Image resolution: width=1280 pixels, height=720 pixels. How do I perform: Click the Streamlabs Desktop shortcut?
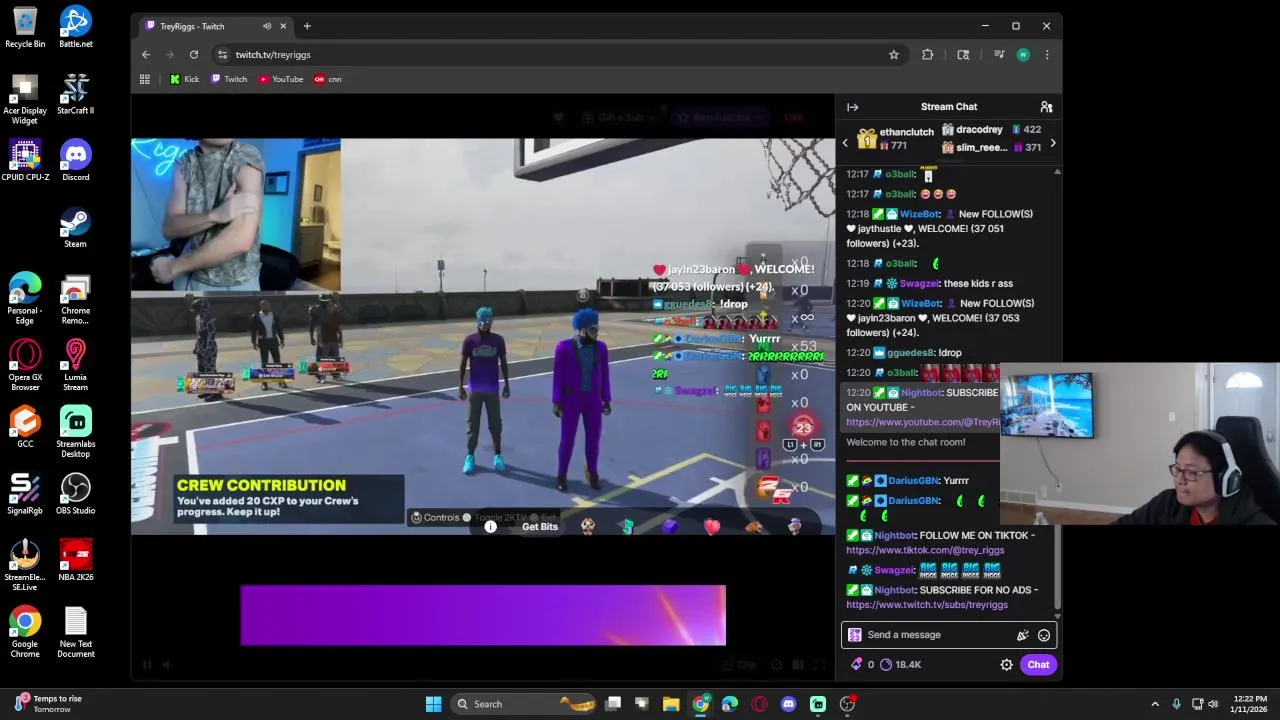point(75,432)
